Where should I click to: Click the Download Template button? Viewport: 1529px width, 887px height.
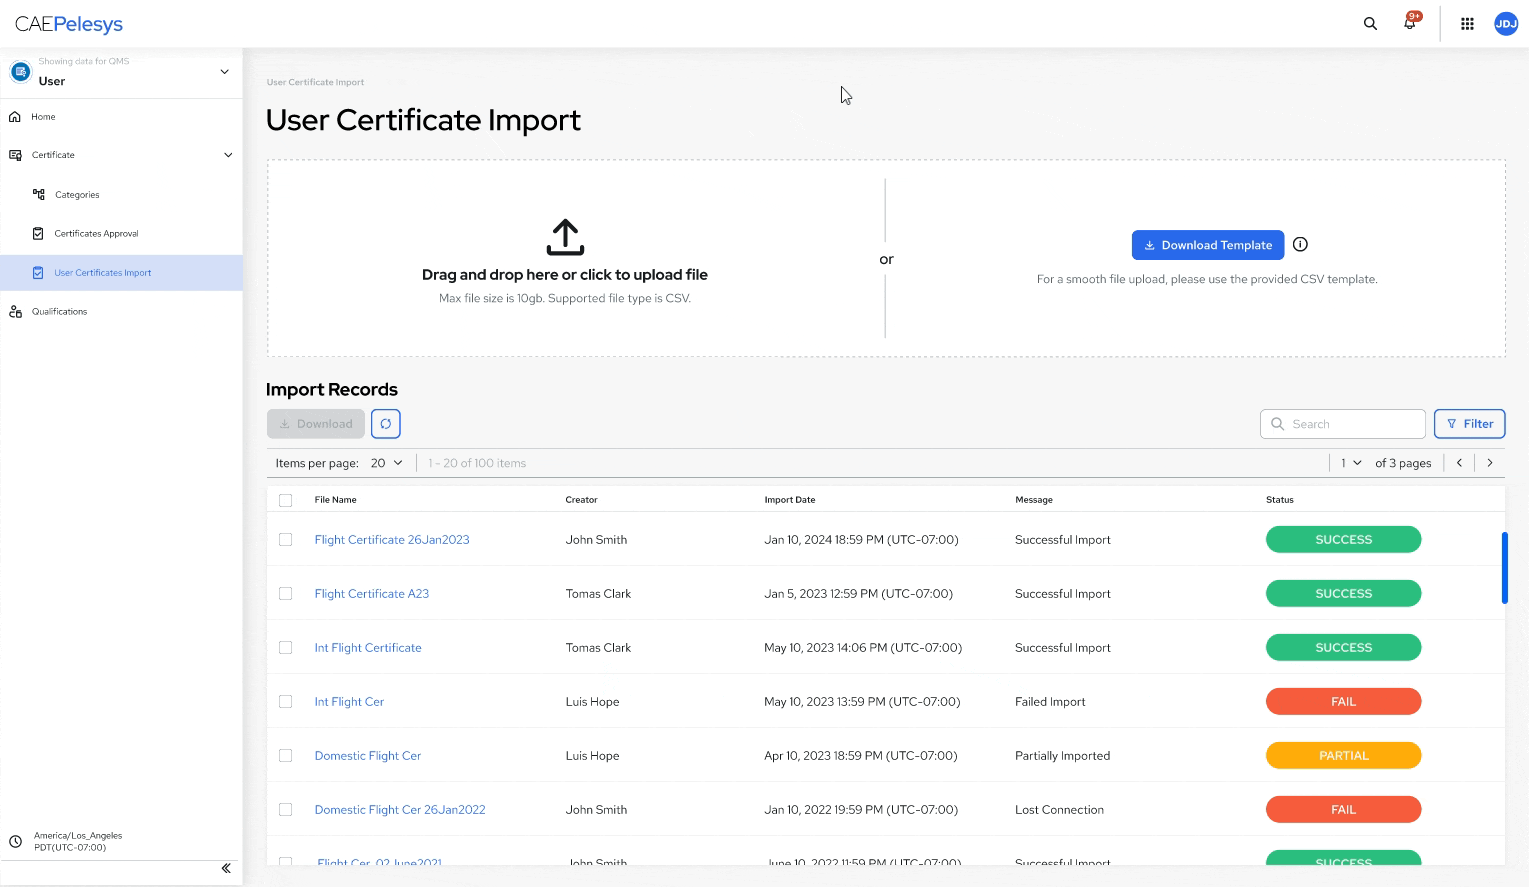[x=1207, y=244]
